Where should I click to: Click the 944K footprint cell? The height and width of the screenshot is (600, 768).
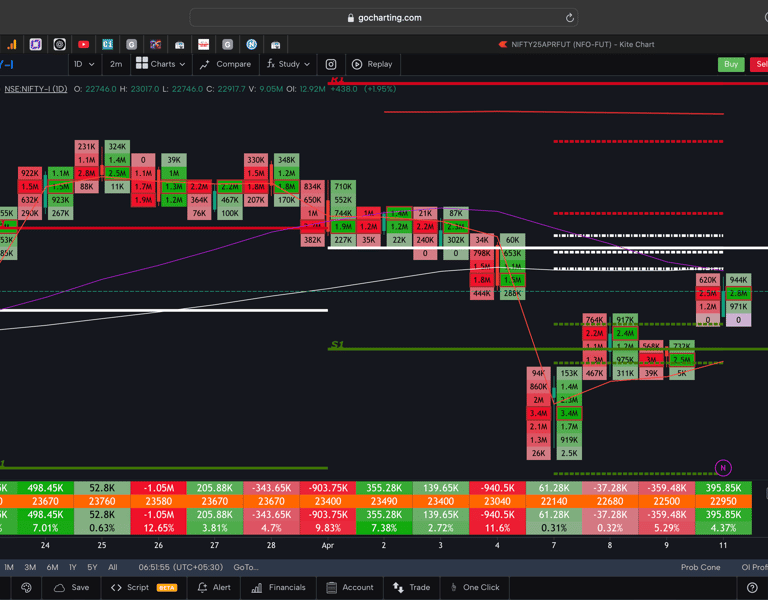click(x=738, y=280)
